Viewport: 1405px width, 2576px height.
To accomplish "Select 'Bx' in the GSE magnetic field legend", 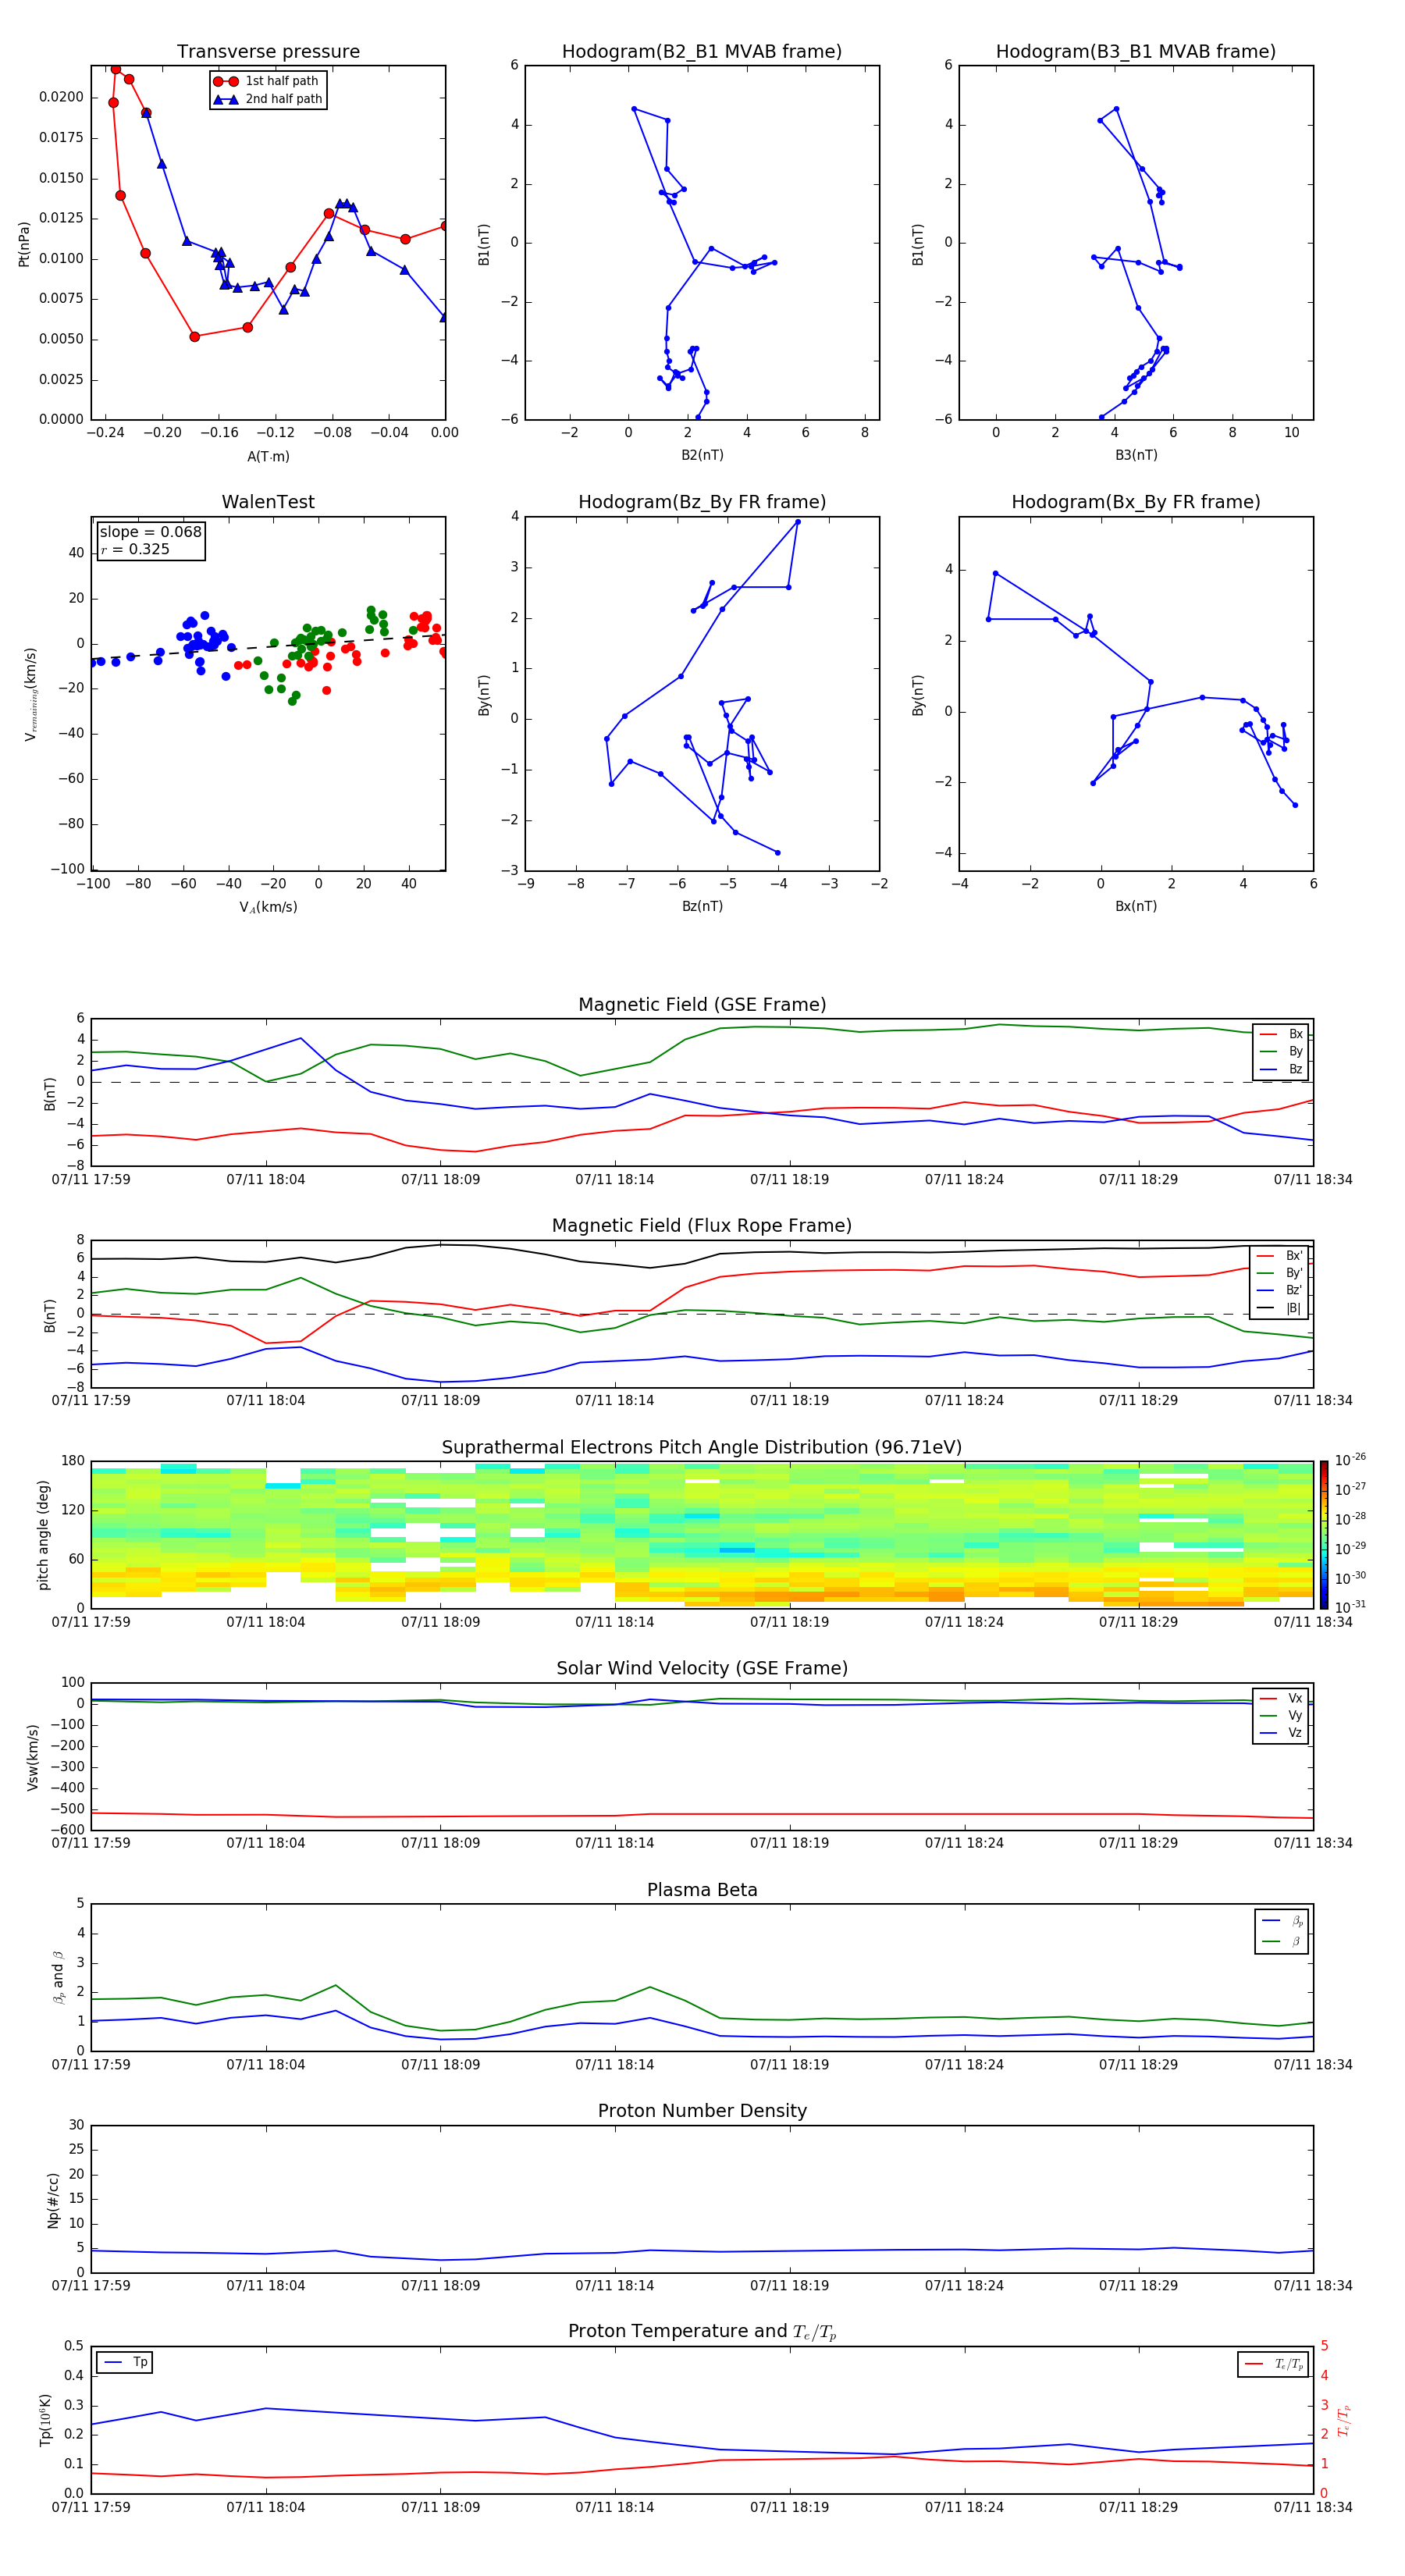I will pos(1281,1034).
